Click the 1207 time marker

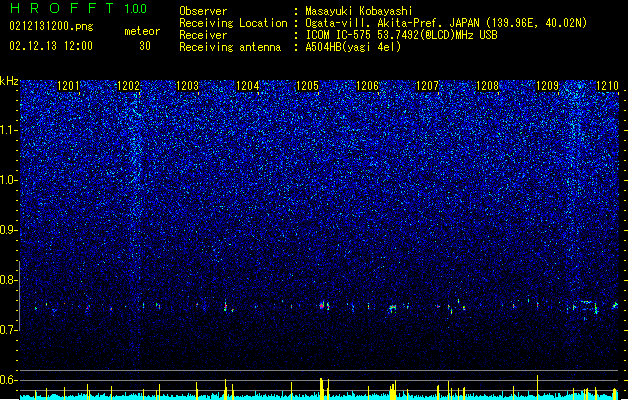point(428,85)
